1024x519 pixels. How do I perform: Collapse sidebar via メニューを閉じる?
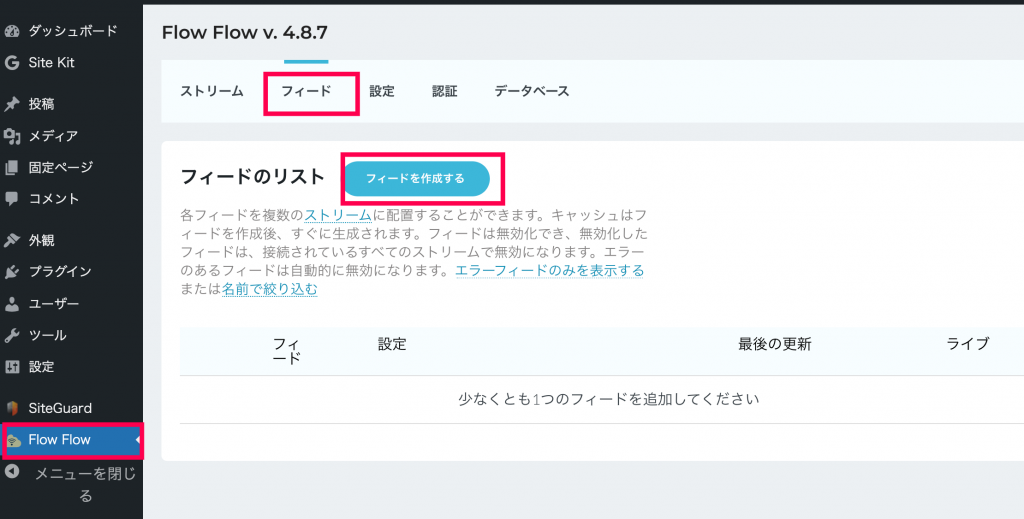click(86, 484)
